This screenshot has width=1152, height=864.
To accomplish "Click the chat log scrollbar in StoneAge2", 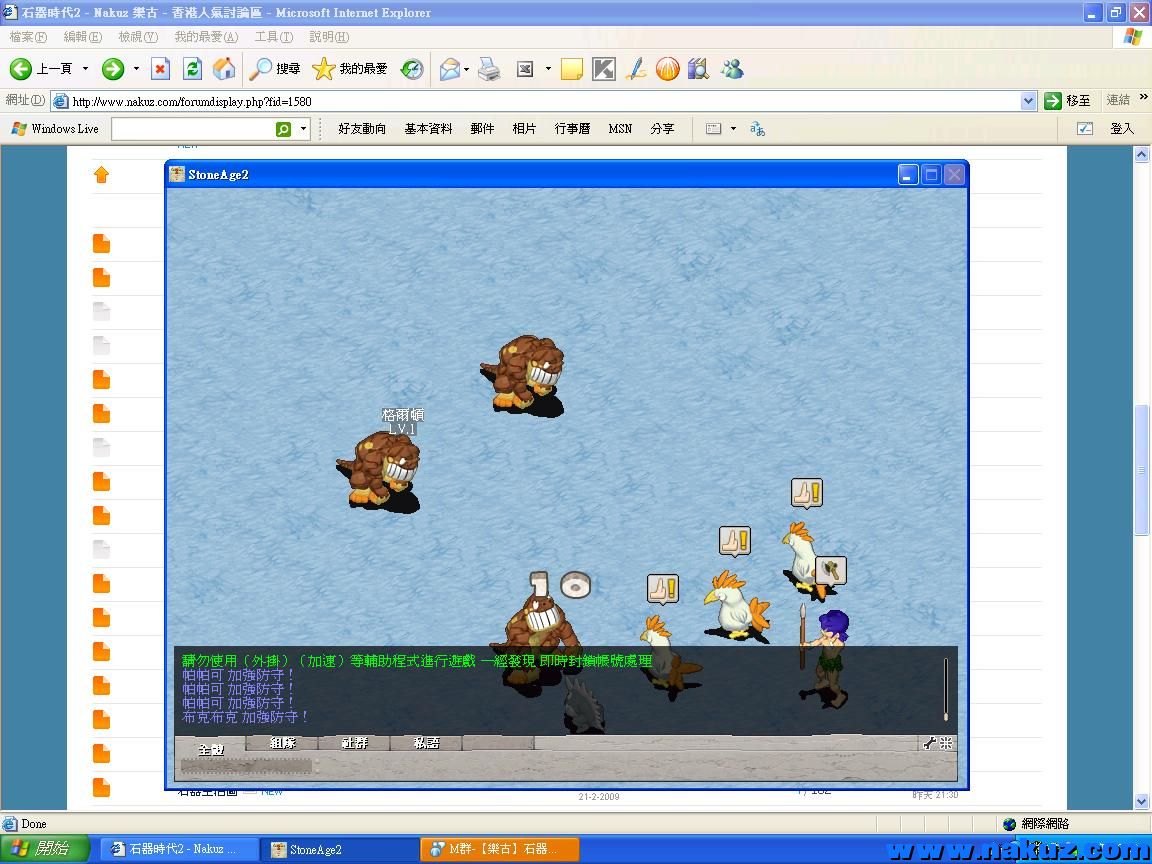I will coord(946,688).
